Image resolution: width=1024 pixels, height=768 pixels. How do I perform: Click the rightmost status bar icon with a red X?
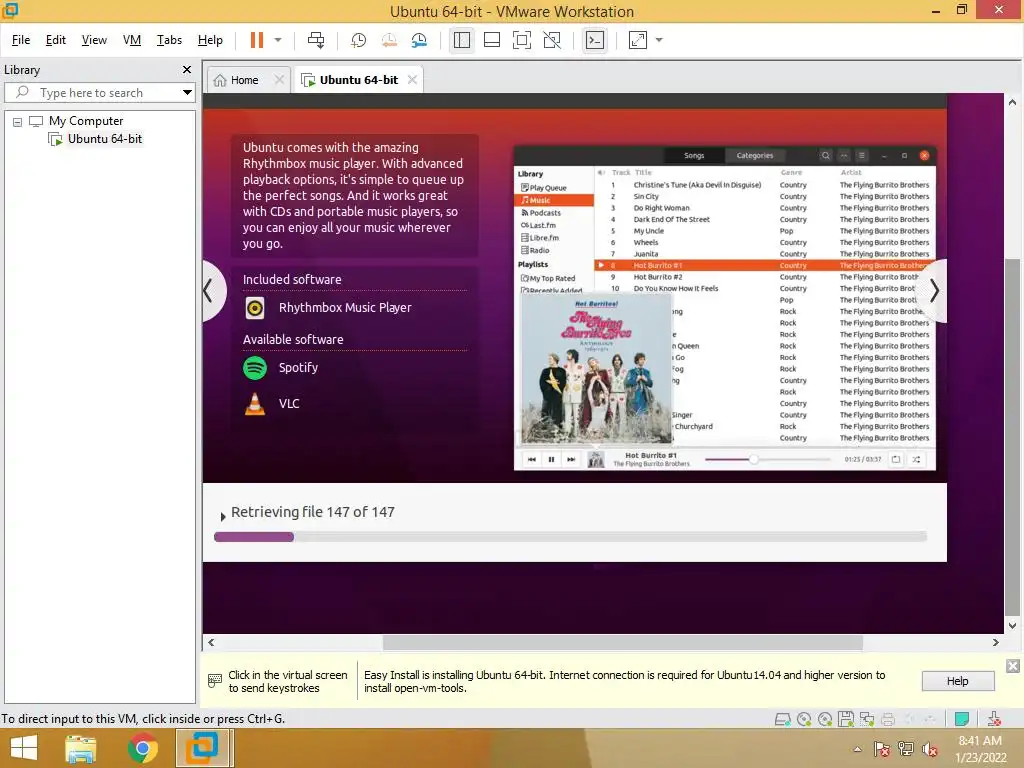[x=994, y=719]
